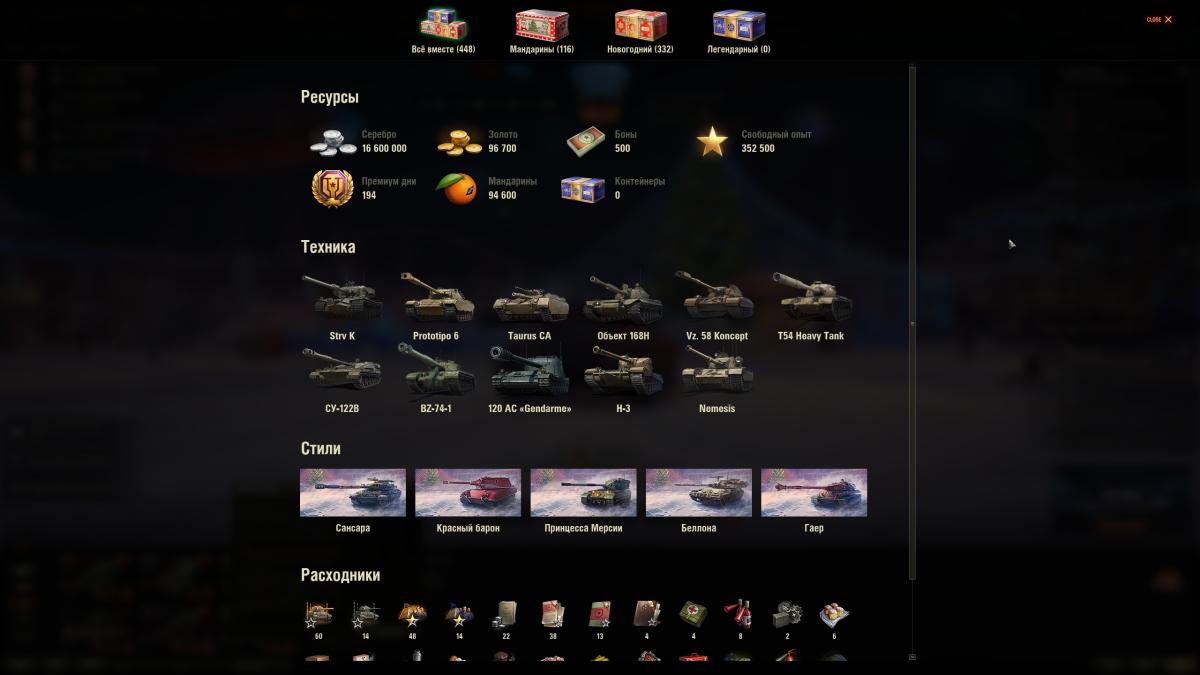Click the gear repair kit with count 2

[x=787, y=614]
